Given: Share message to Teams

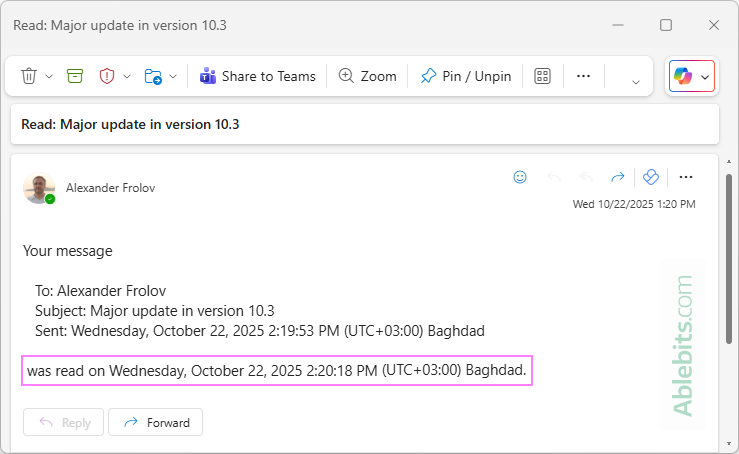Looking at the screenshot, I should 257,76.
